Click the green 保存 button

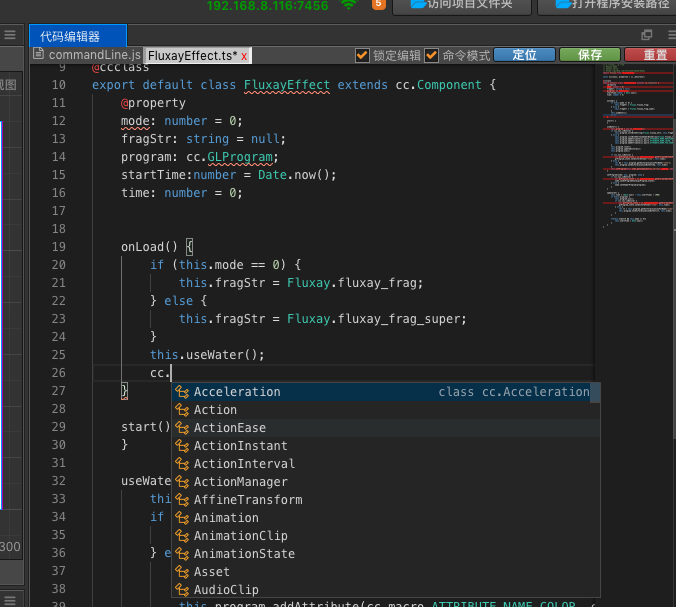tap(590, 55)
